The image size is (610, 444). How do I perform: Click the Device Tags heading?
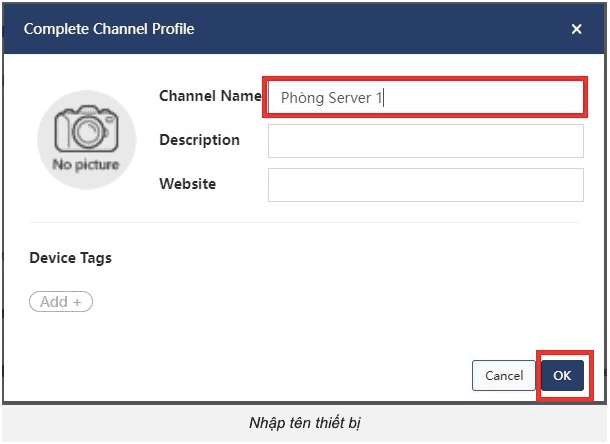[x=70, y=258]
